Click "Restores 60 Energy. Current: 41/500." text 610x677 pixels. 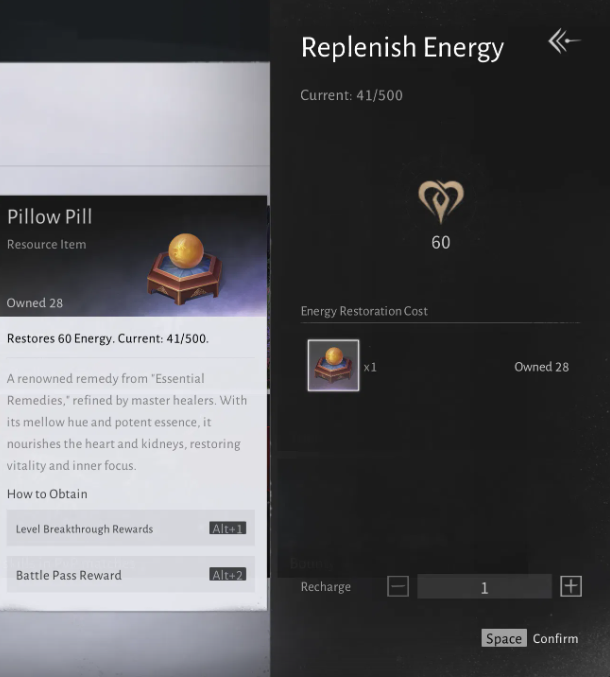[107, 338]
